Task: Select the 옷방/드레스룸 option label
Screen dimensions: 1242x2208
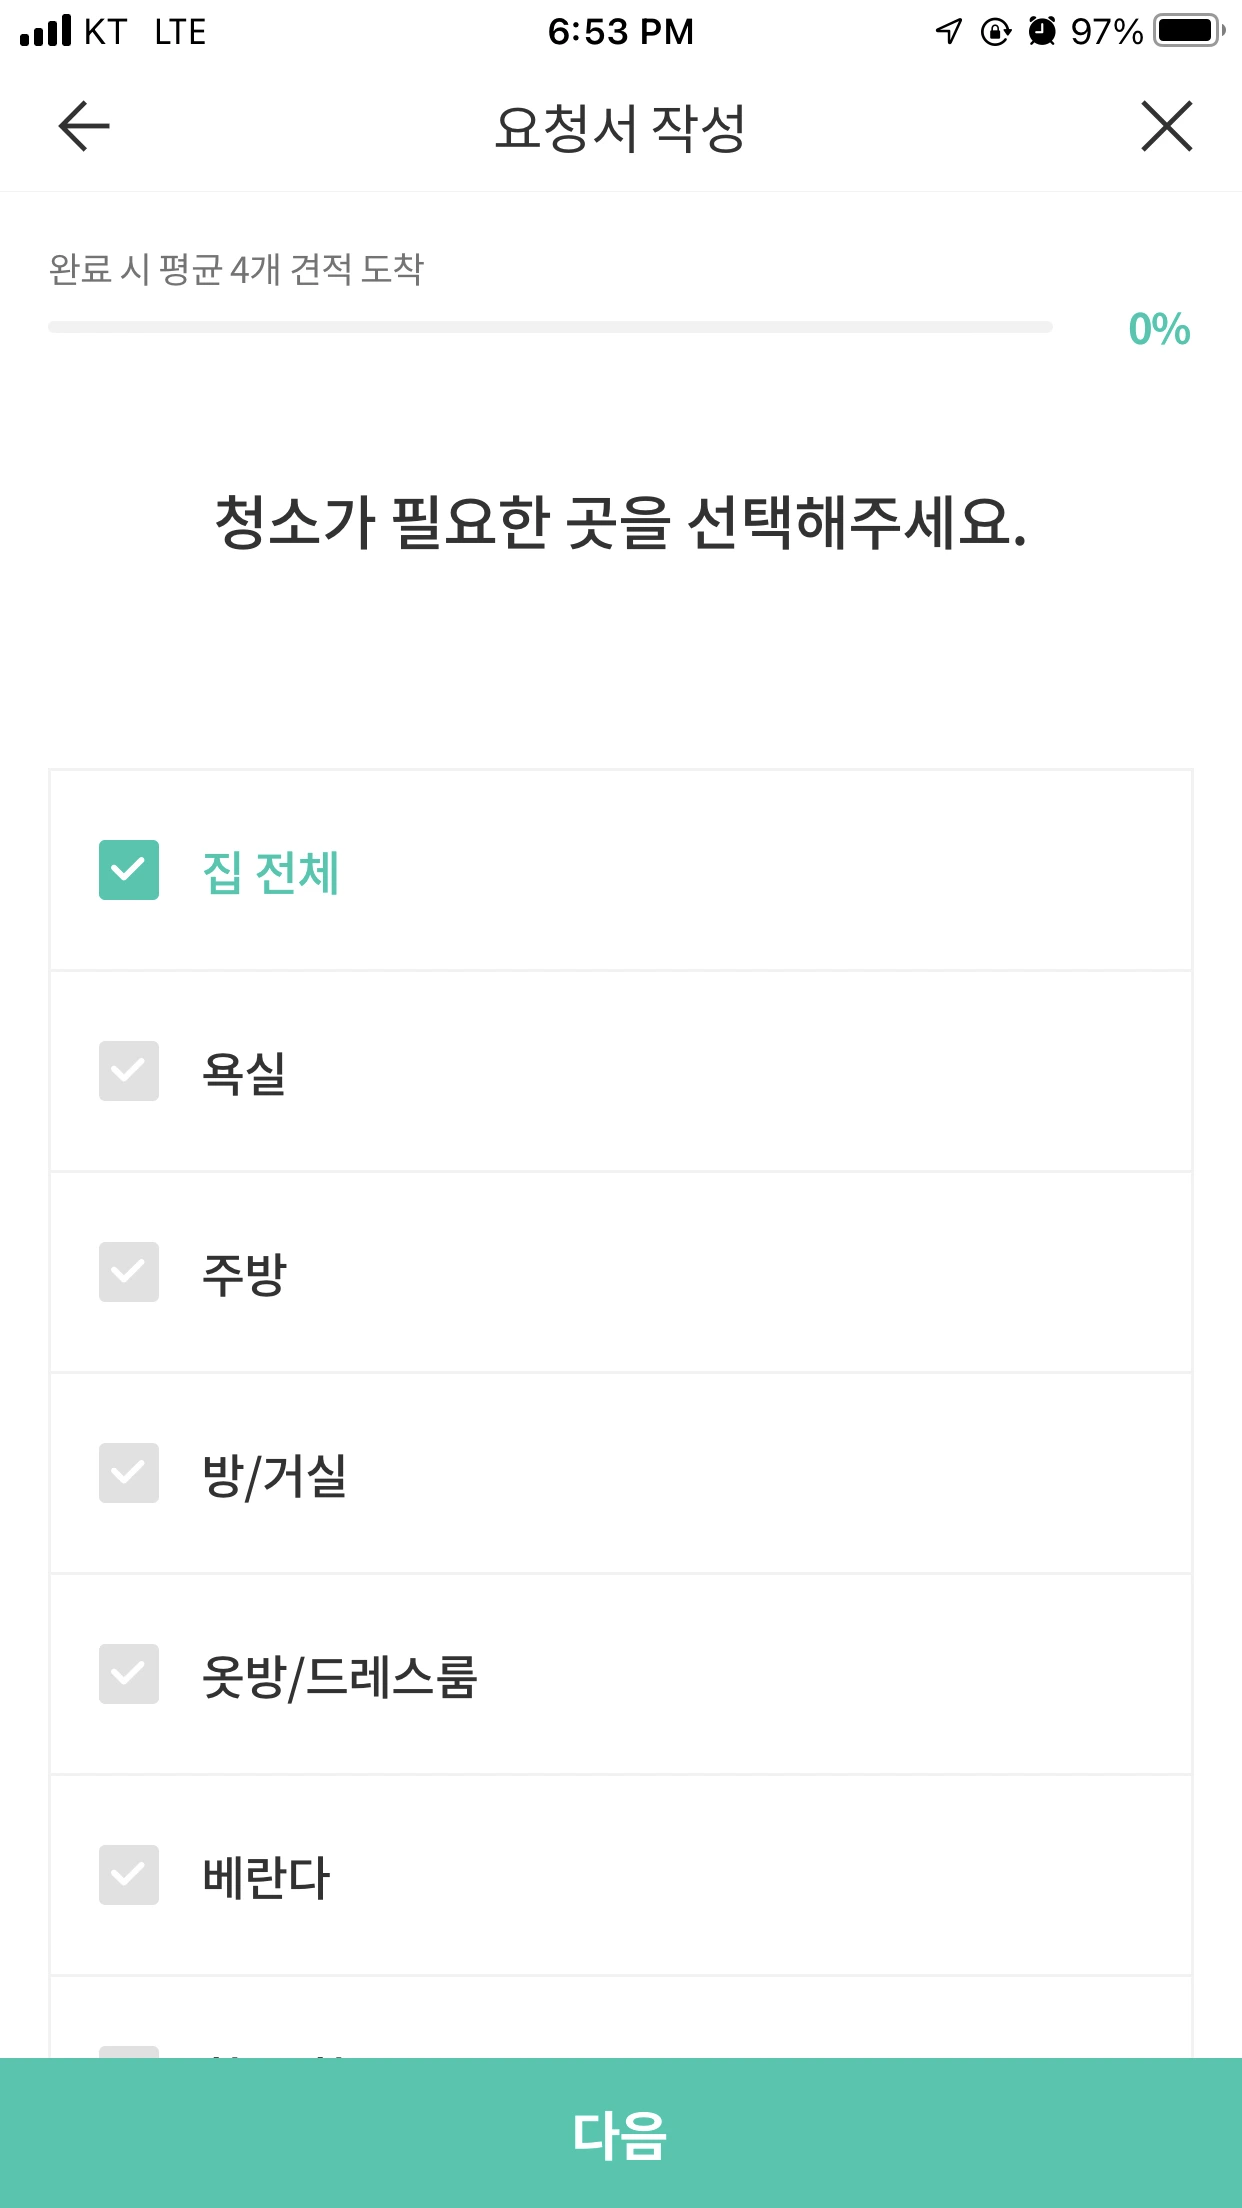Action: click(339, 1677)
